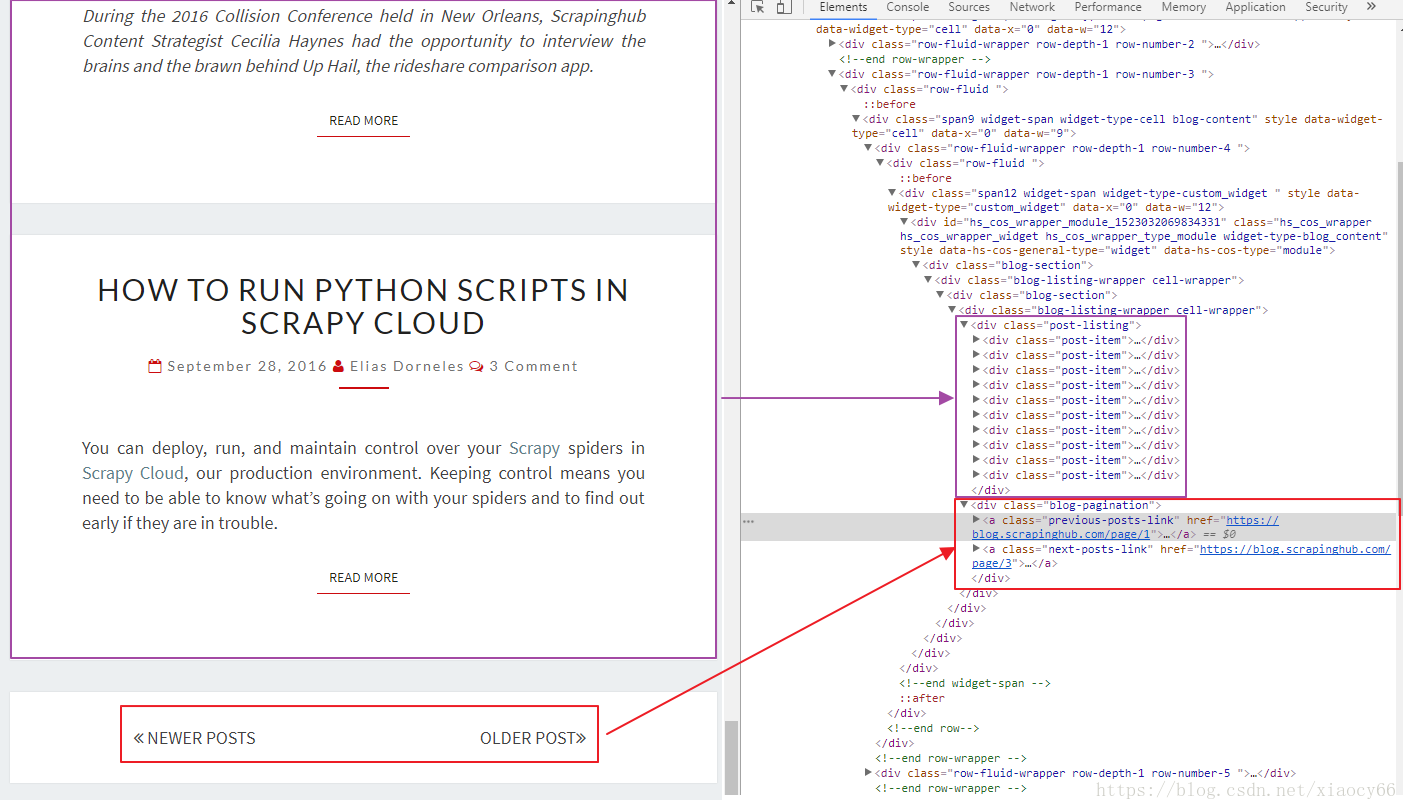The height and width of the screenshot is (810, 1407).
Task: Expand the row-number-5 div node
Action: click(x=869, y=773)
